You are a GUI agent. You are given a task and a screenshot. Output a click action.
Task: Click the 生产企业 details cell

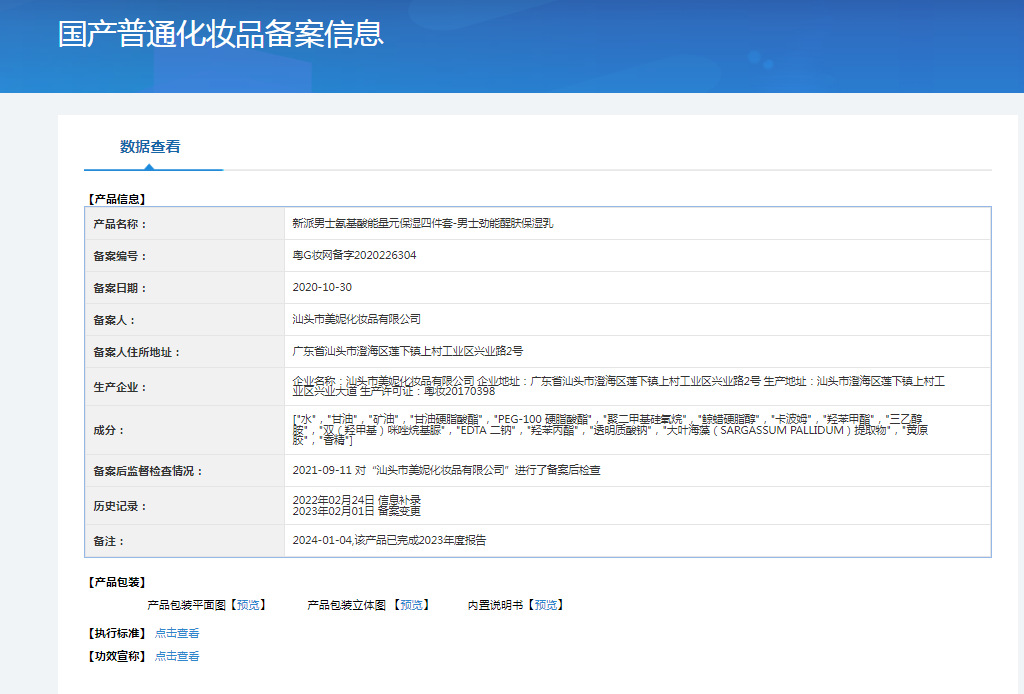[x=618, y=387]
